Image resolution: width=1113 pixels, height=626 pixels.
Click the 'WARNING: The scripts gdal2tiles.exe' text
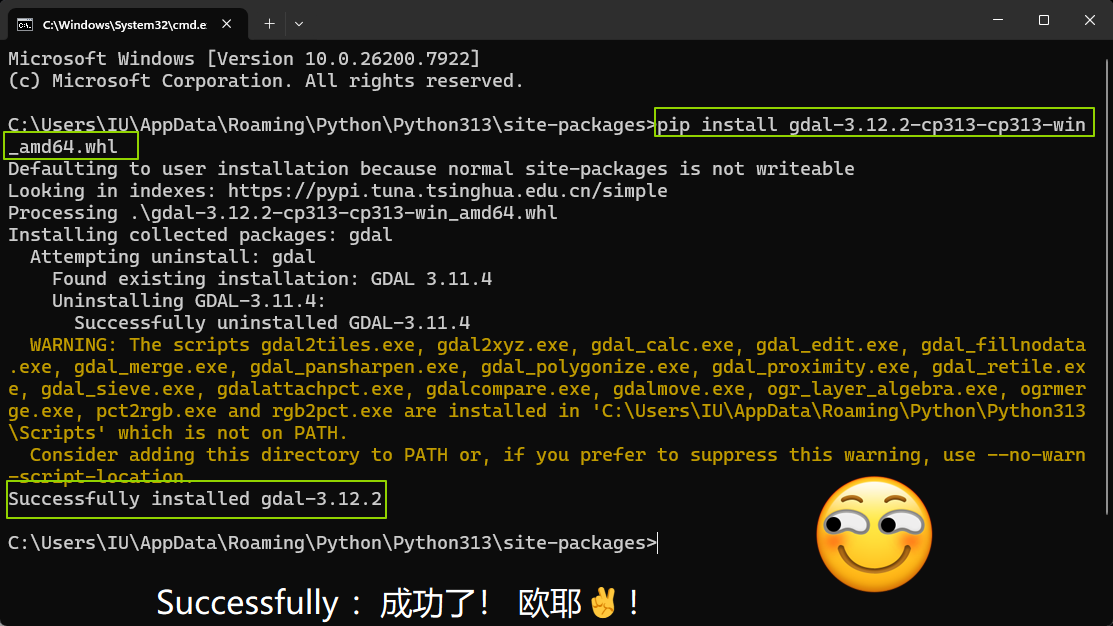point(547,389)
